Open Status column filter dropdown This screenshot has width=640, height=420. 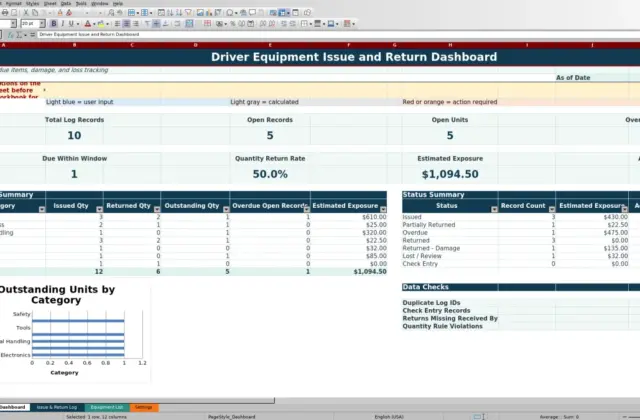[494, 209]
